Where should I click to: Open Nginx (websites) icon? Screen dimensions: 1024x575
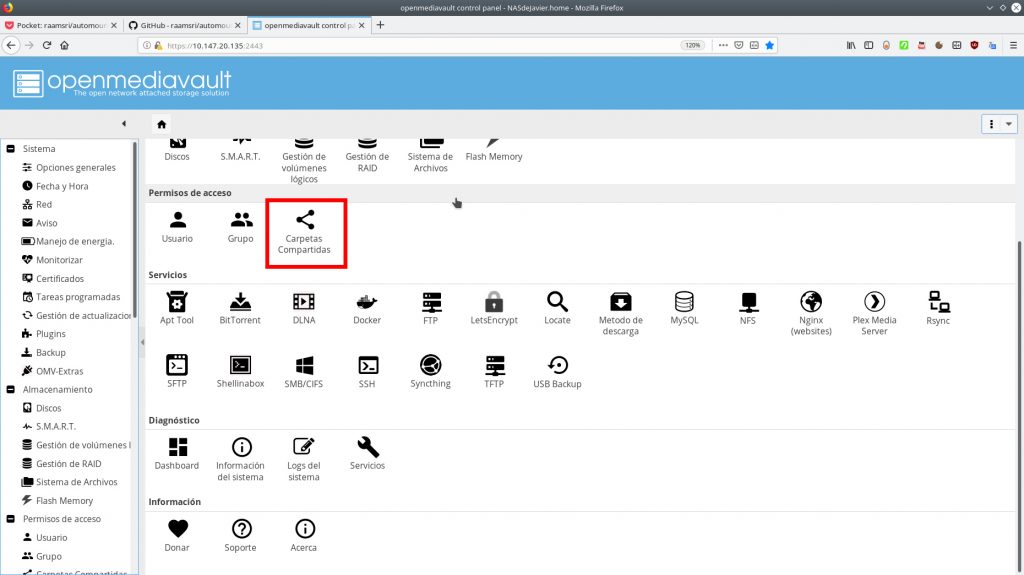811,313
